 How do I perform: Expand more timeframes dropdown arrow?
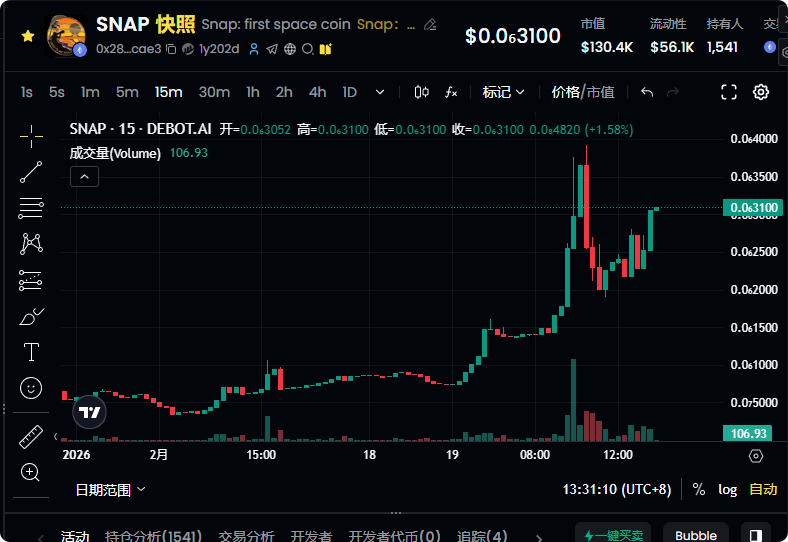pos(380,92)
